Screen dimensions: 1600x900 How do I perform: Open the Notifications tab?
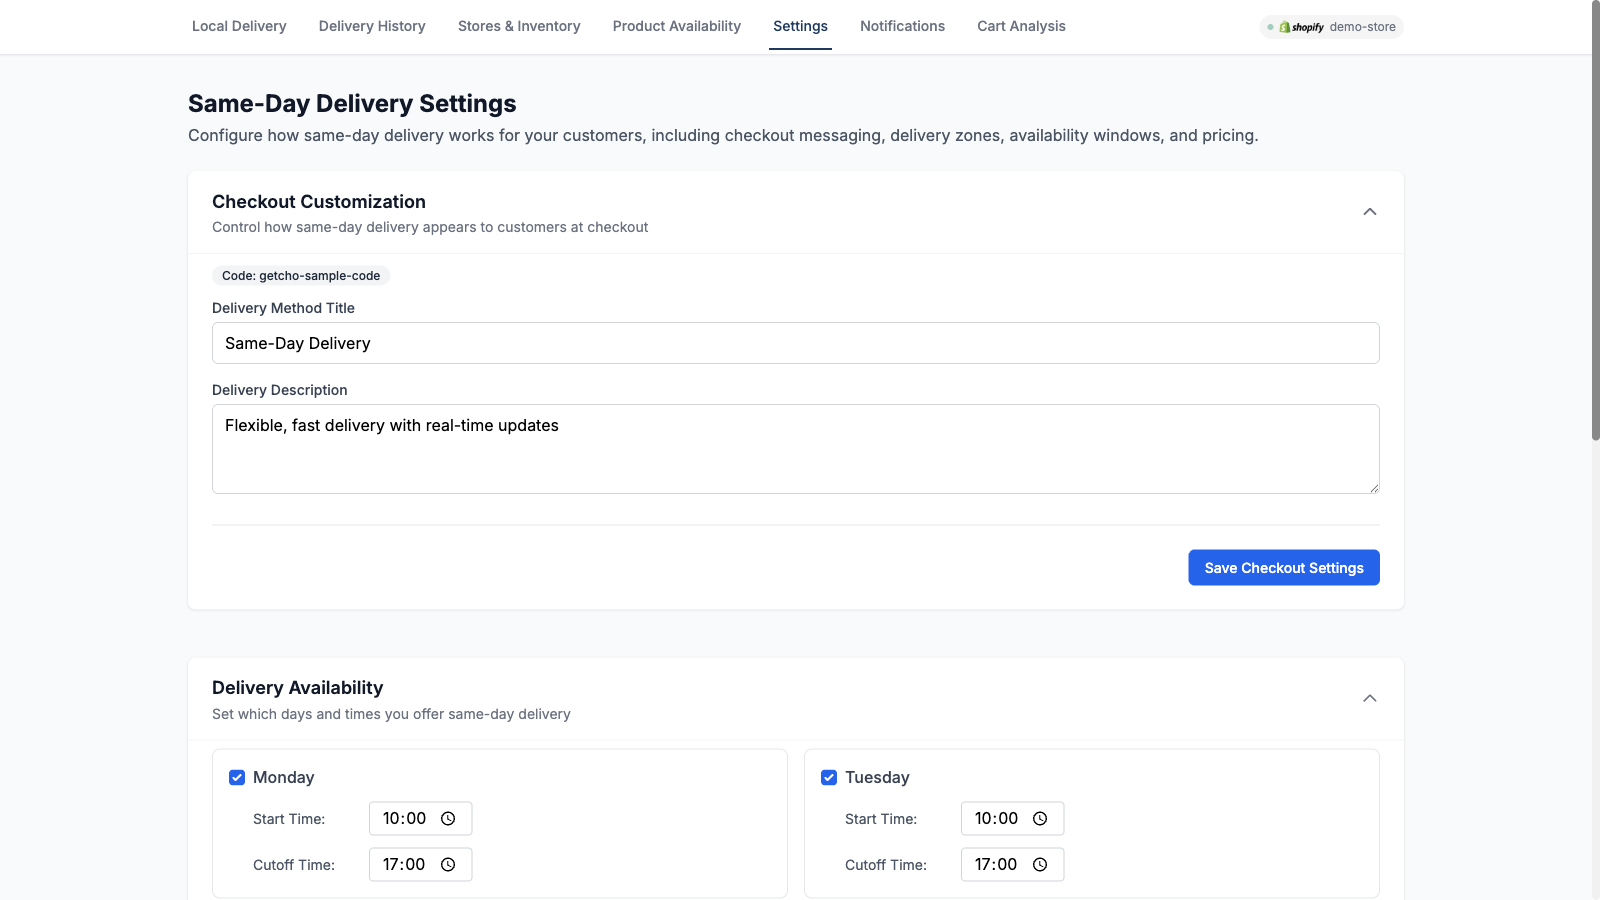pos(902,26)
